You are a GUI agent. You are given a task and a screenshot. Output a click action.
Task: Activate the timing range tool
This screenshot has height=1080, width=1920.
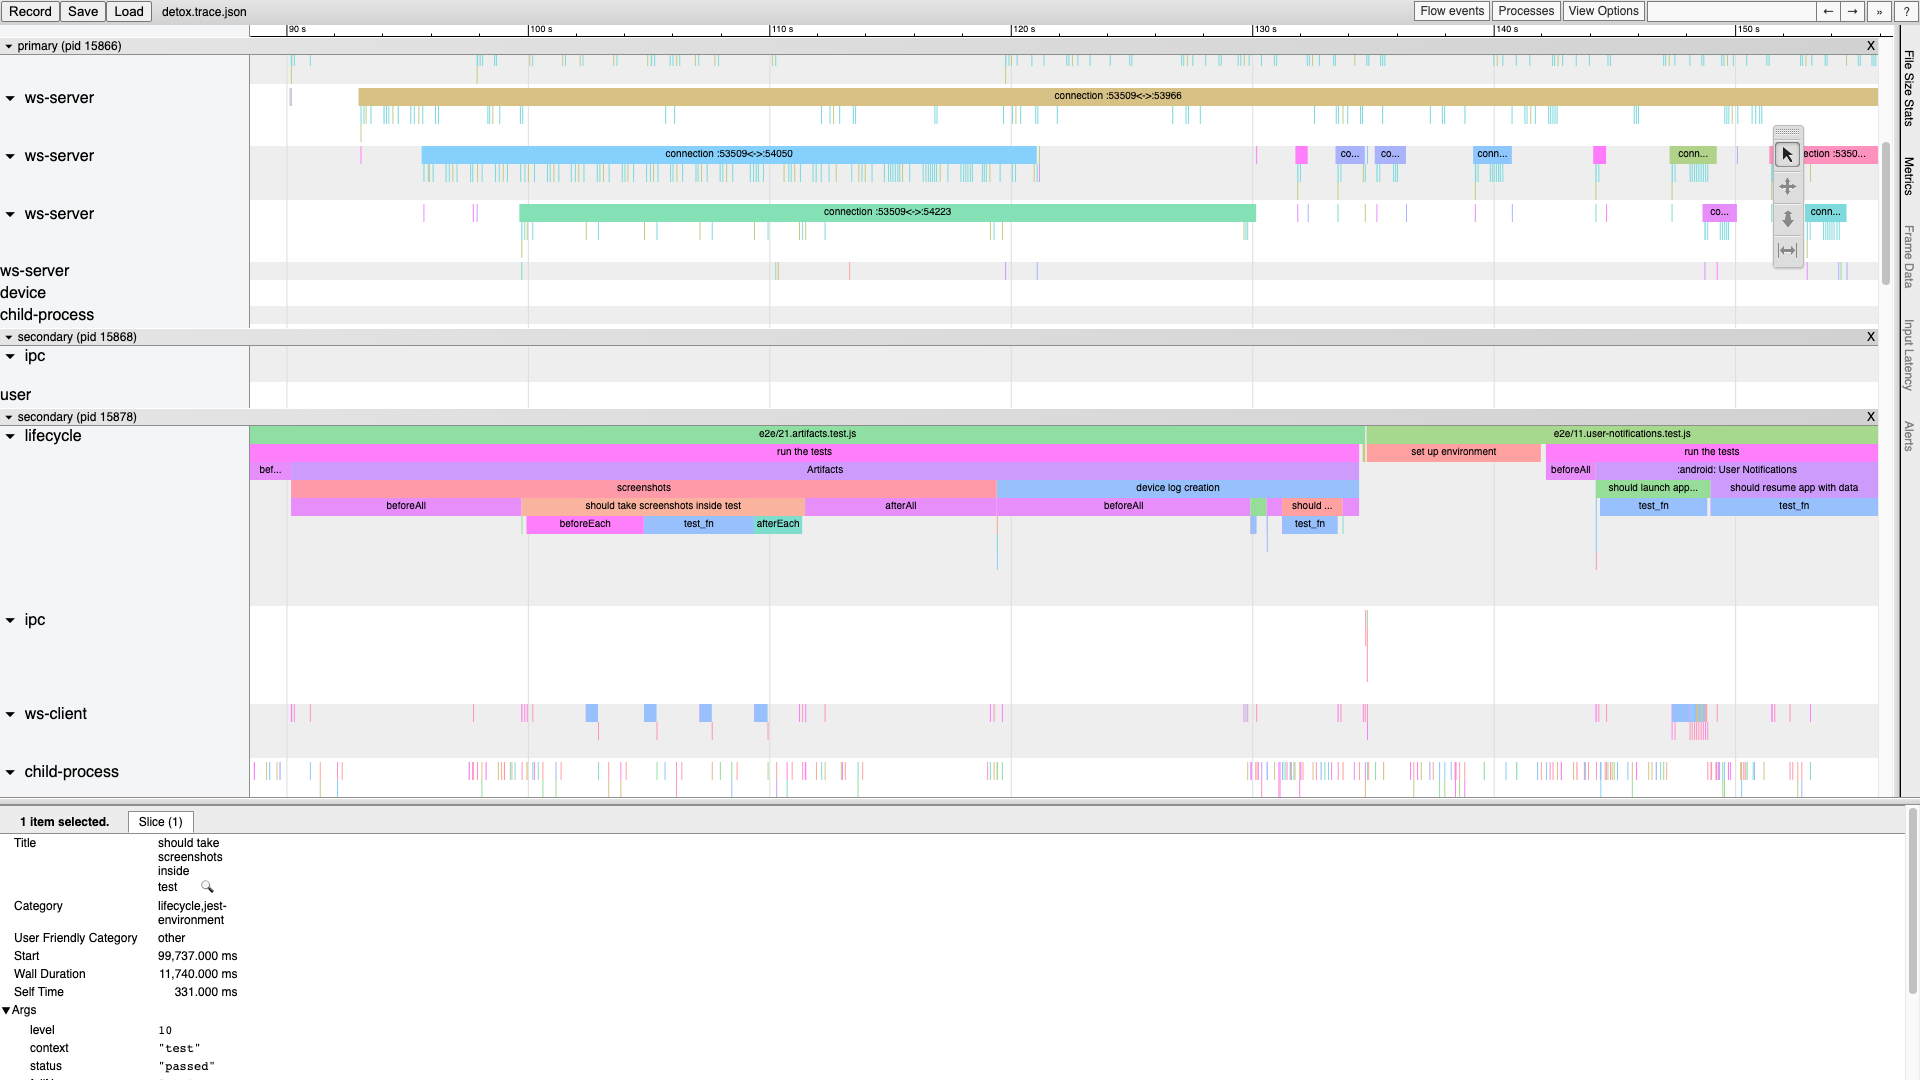point(1787,251)
